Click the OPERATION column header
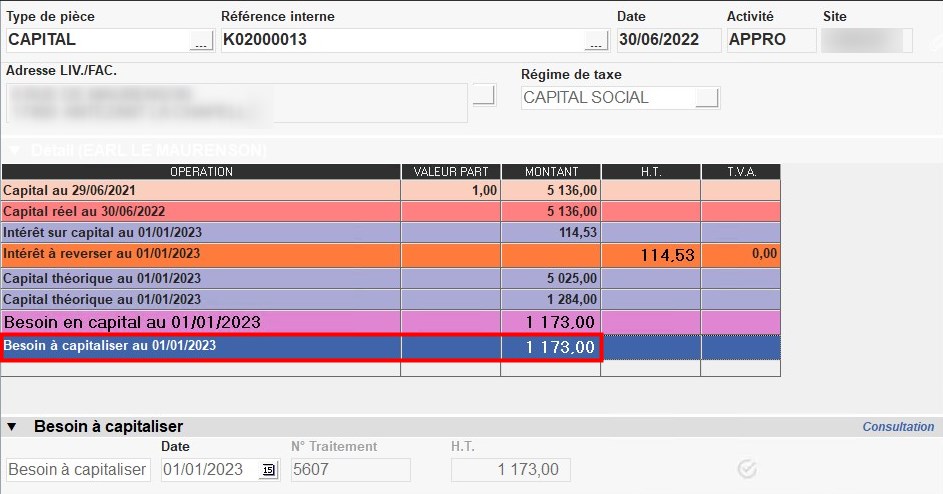The height and width of the screenshot is (494, 943). (201, 172)
